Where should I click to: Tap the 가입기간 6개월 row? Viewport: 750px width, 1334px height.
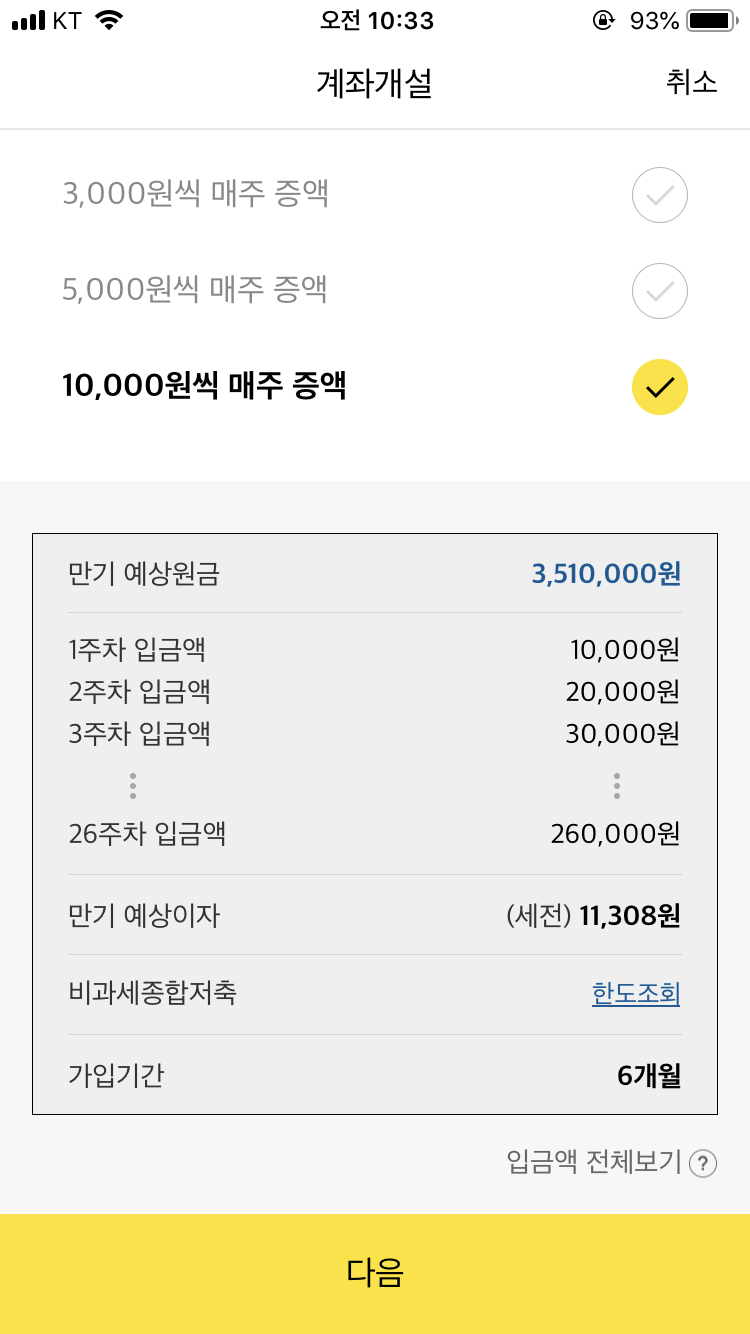coord(375,1076)
